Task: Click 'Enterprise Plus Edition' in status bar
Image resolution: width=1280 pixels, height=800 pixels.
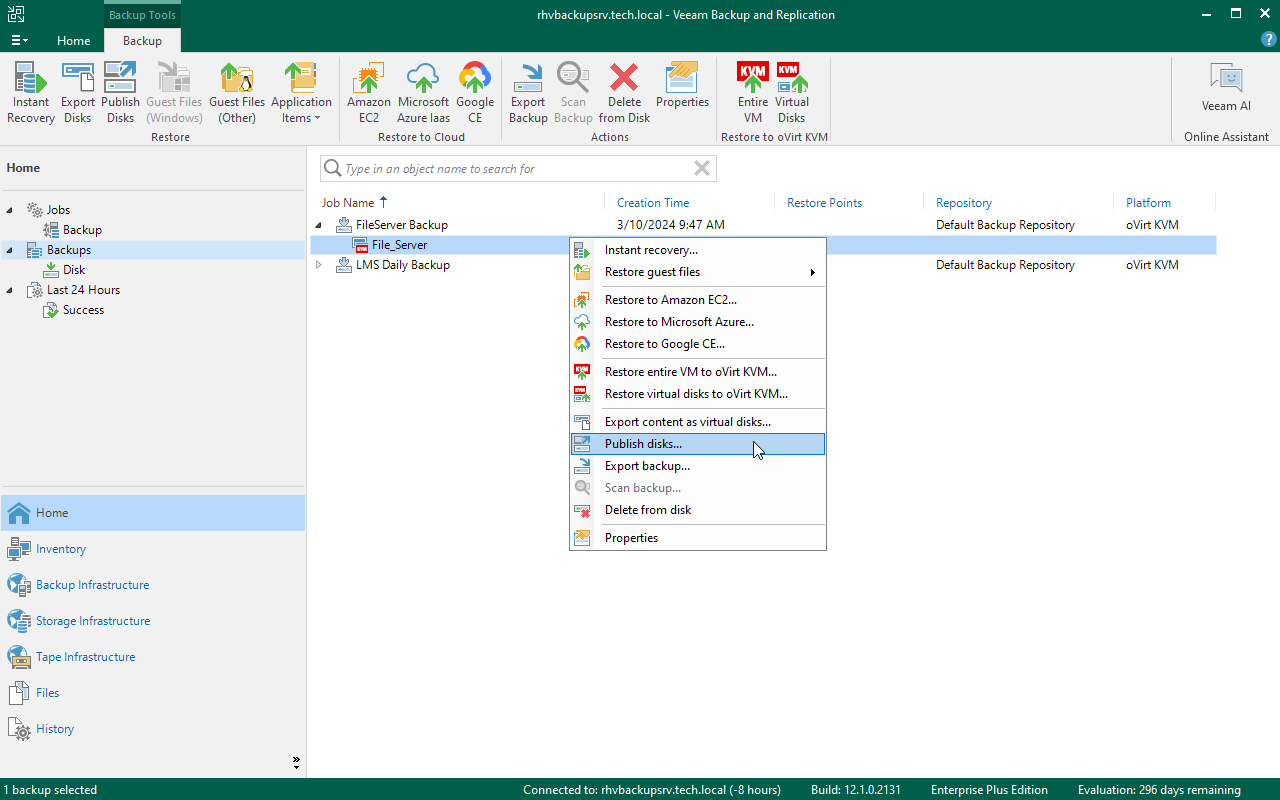Action: tap(989, 790)
